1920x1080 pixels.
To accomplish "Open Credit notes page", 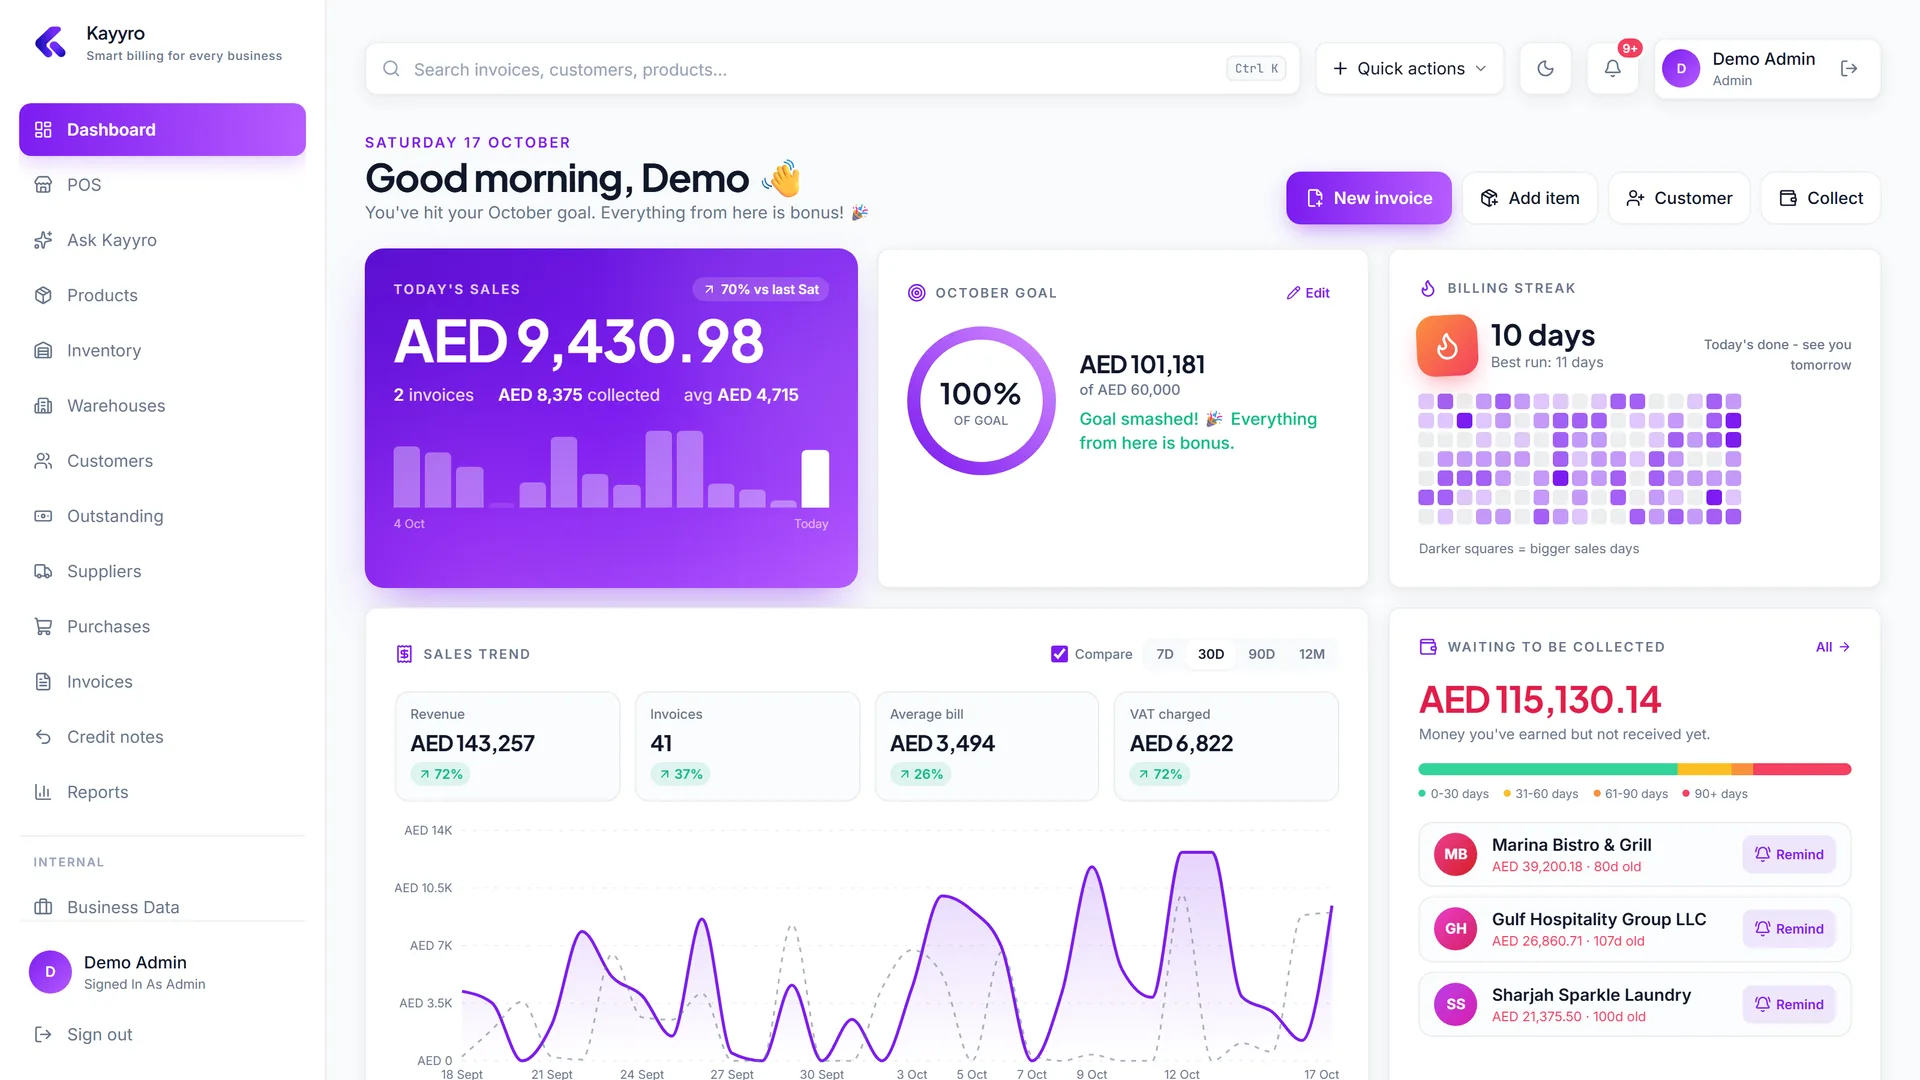I will 162,737.
